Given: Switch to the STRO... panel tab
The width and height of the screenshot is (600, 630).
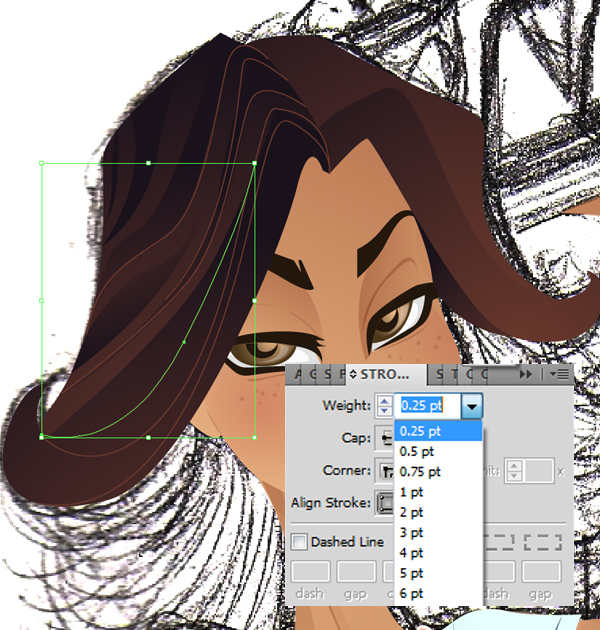Looking at the screenshot, I should (385, 374).
